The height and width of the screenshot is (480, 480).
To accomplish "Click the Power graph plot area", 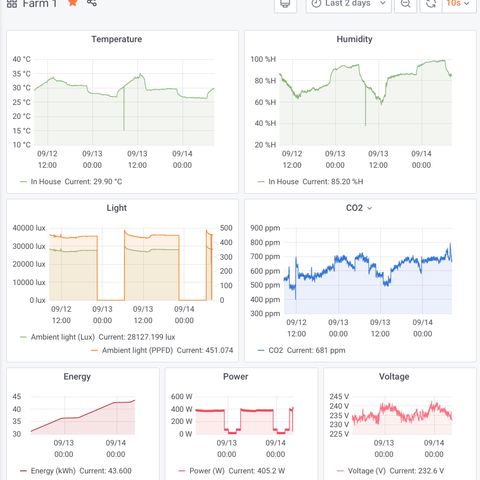I will [245, 415].
